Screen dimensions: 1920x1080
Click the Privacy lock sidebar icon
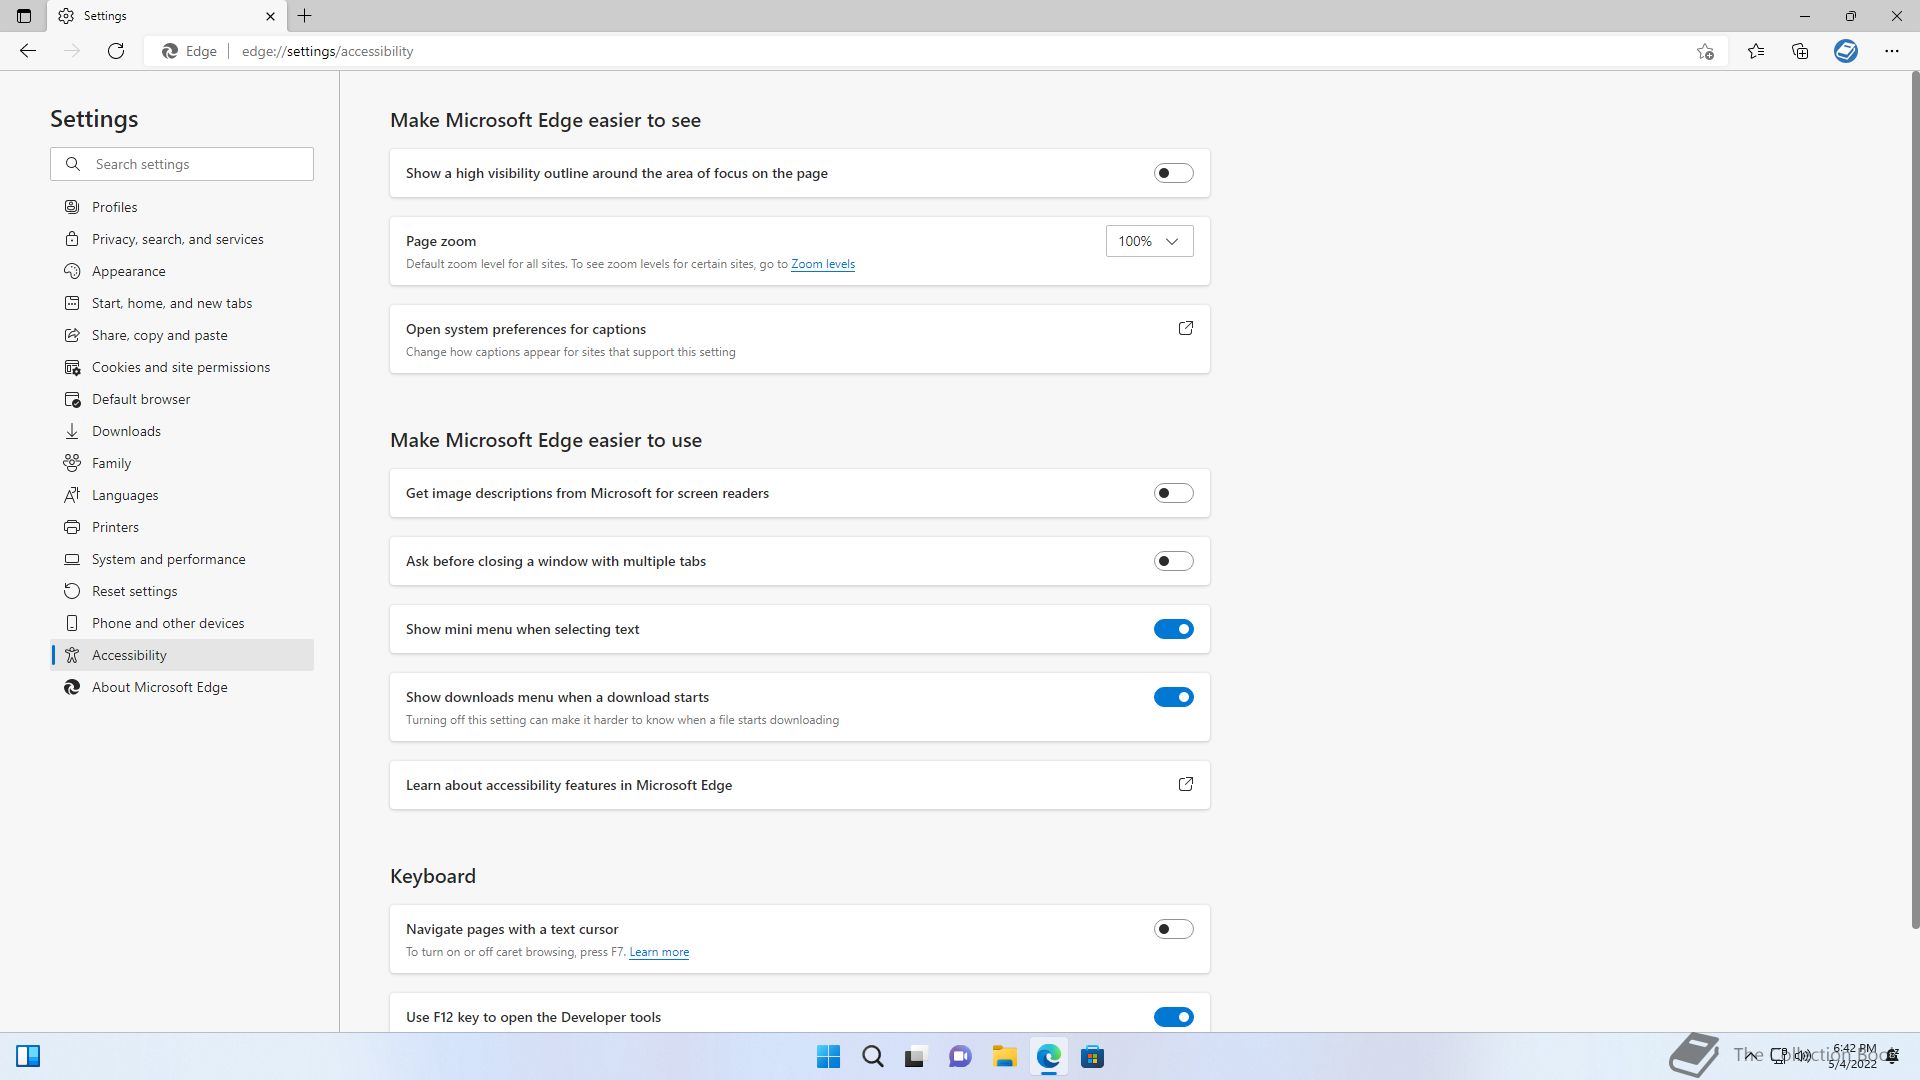pyautogui.click(x=72, y=239)
